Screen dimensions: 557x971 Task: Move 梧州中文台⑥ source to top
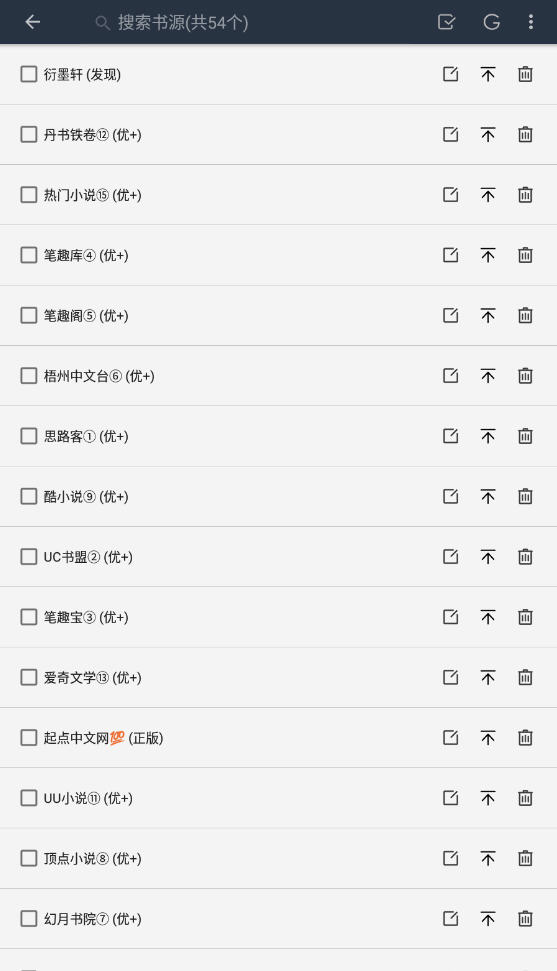click(488, 376)
